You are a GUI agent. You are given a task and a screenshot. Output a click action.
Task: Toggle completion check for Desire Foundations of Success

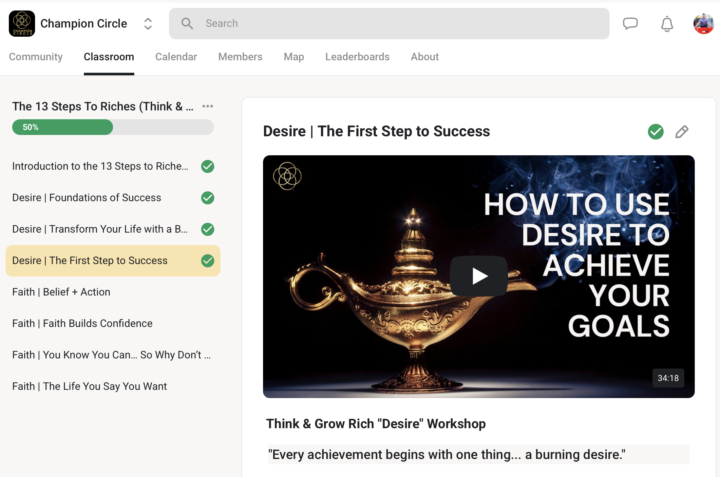coord(208,198)
